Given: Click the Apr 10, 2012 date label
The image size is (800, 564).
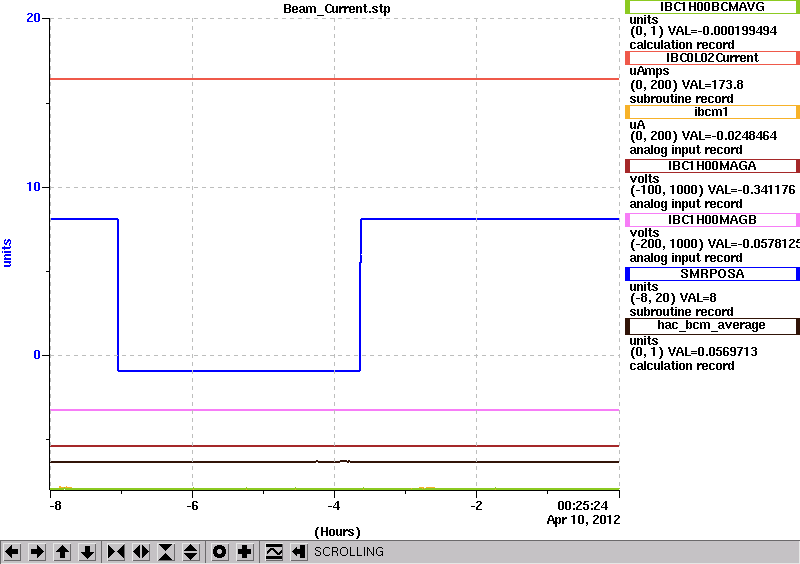Looking at the screenshot, I should click(x=583, y=520).
